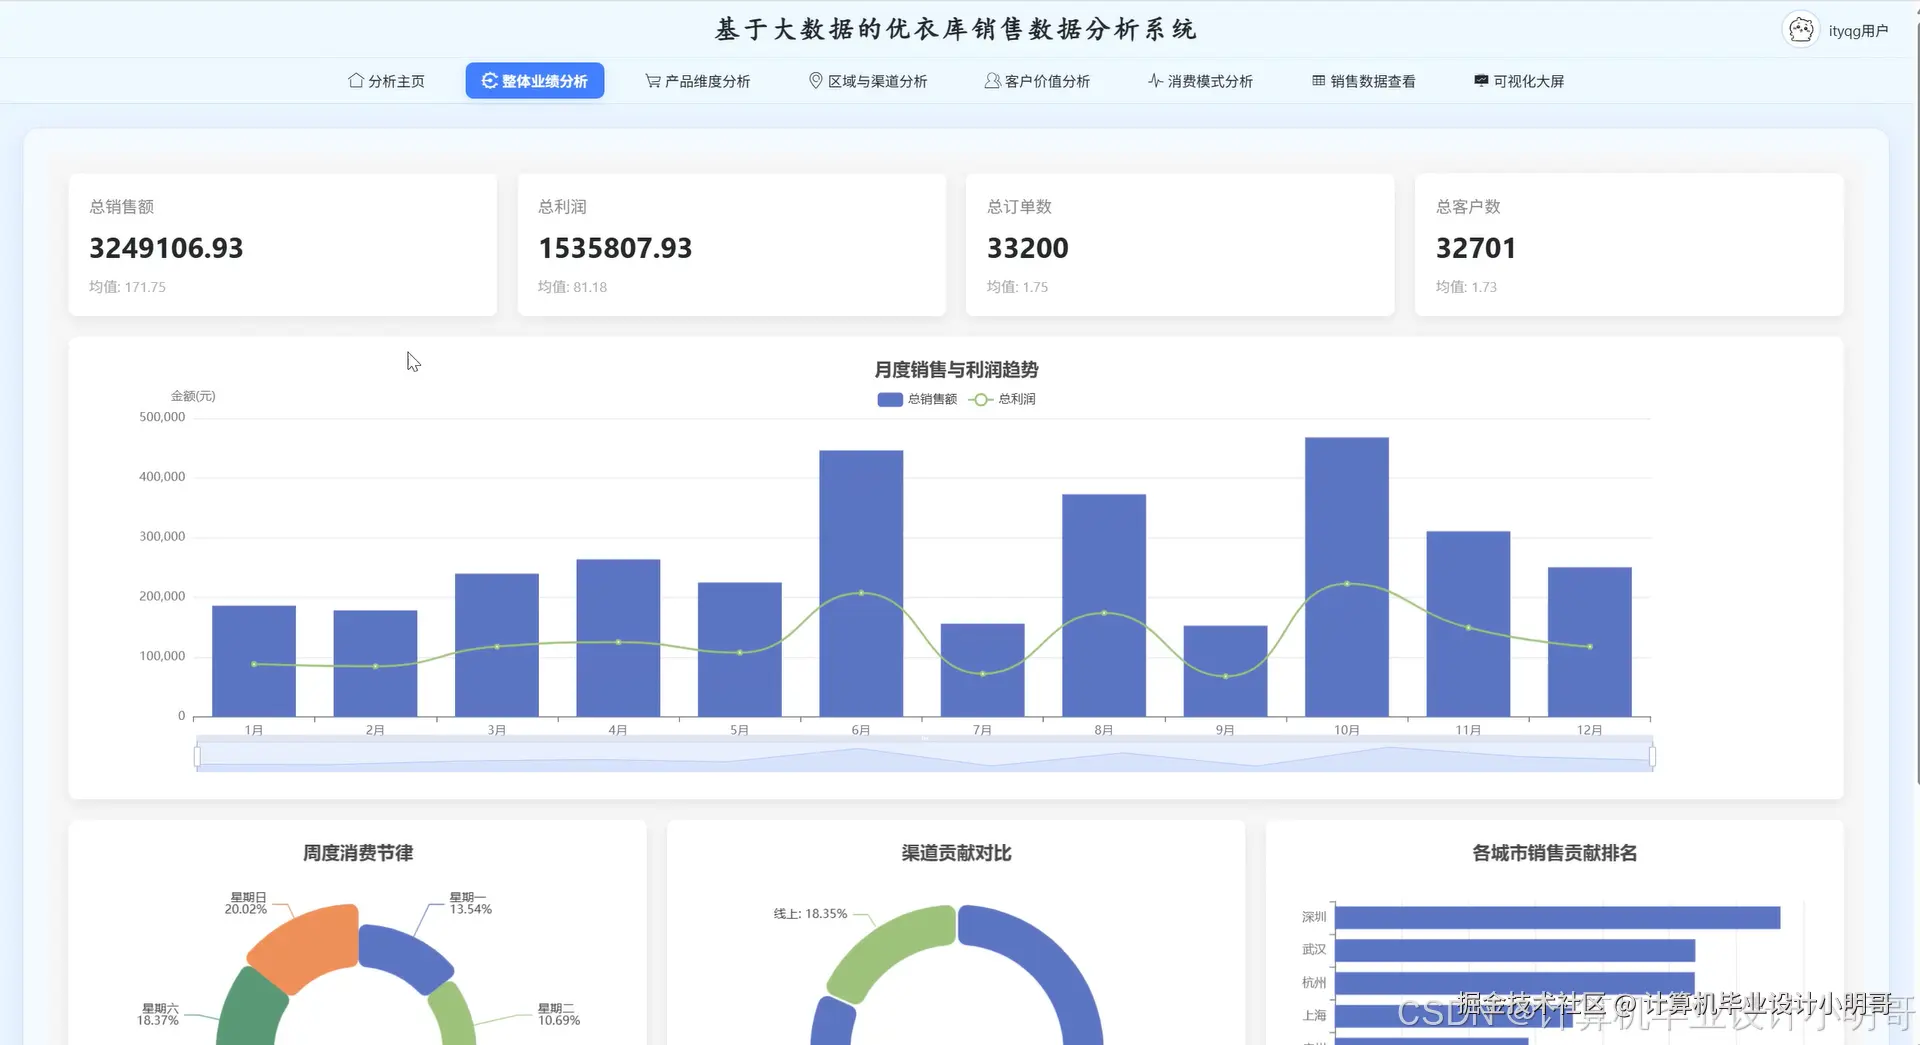1920x1045 pixels.
Task: Click the 总客户数 value 32701
Action: coord(1476,248)
